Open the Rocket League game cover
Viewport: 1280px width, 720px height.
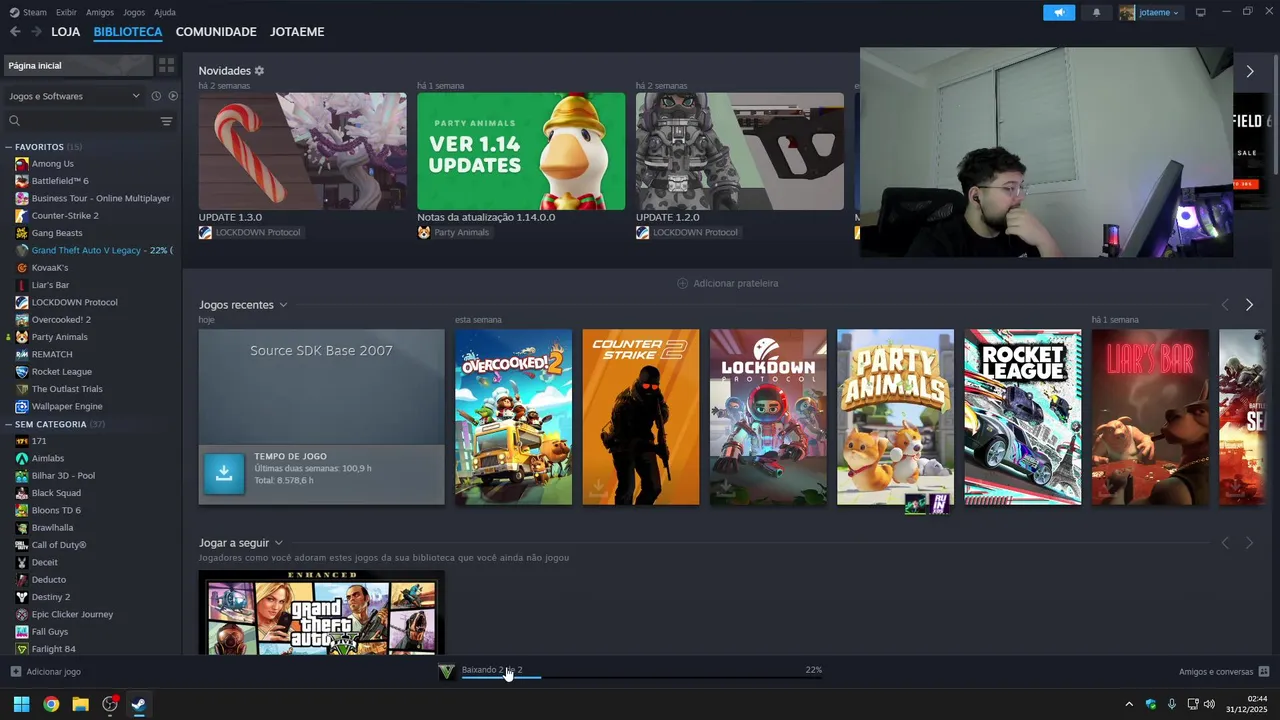[x=1022, y=417]
